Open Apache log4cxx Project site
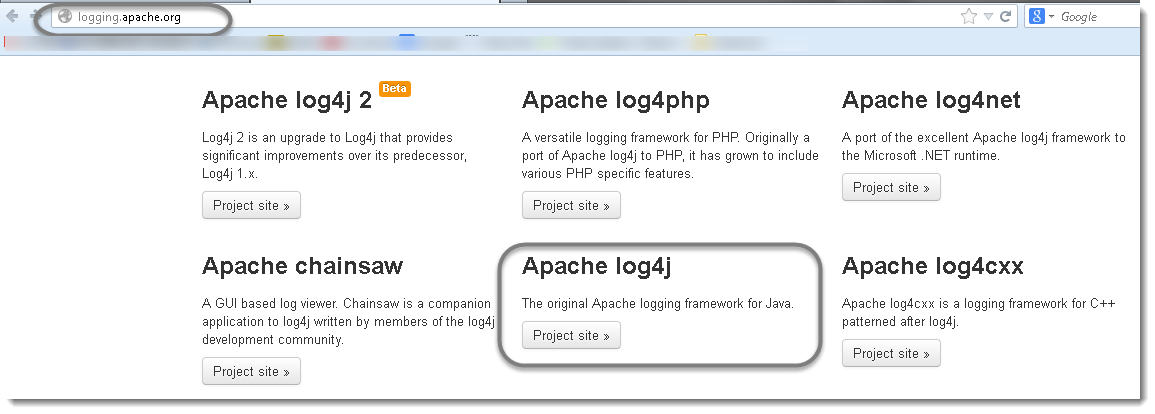Image resolution: width=1155 pixels, height=414 pixels. (x=891, y=354)
